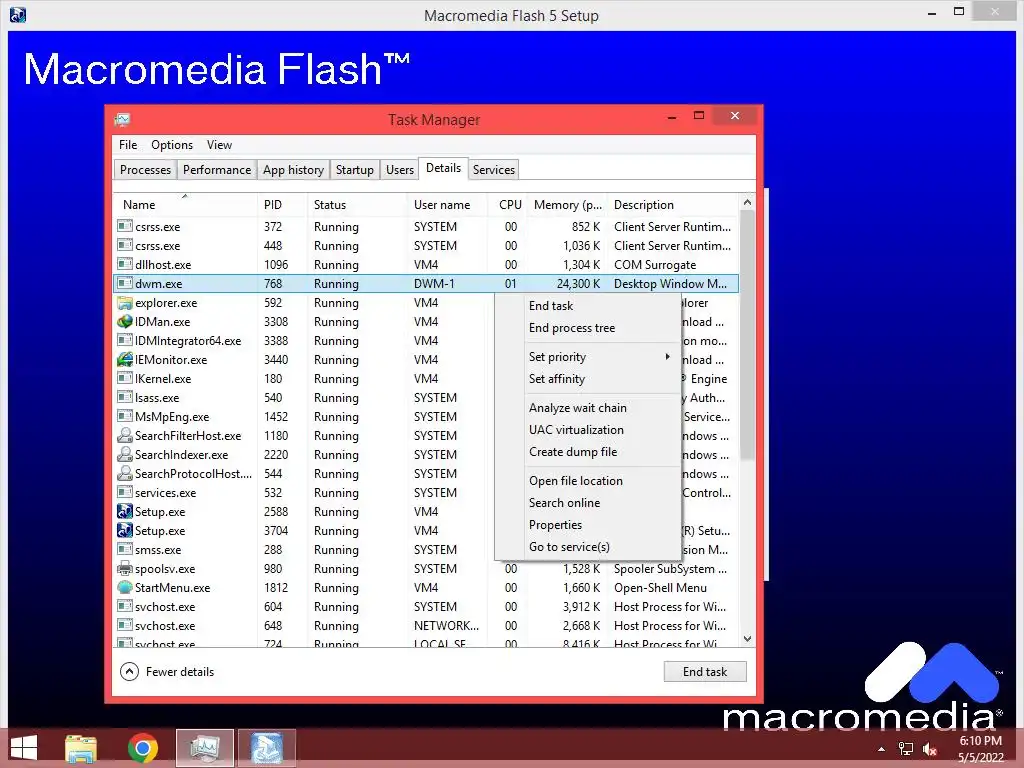
Task: Click the Task Manager title bar icon
Action: [122, 120]
